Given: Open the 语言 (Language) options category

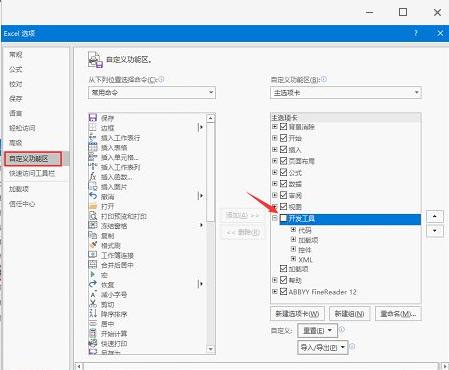Looking at the screenshot, I should click(16, 113).
